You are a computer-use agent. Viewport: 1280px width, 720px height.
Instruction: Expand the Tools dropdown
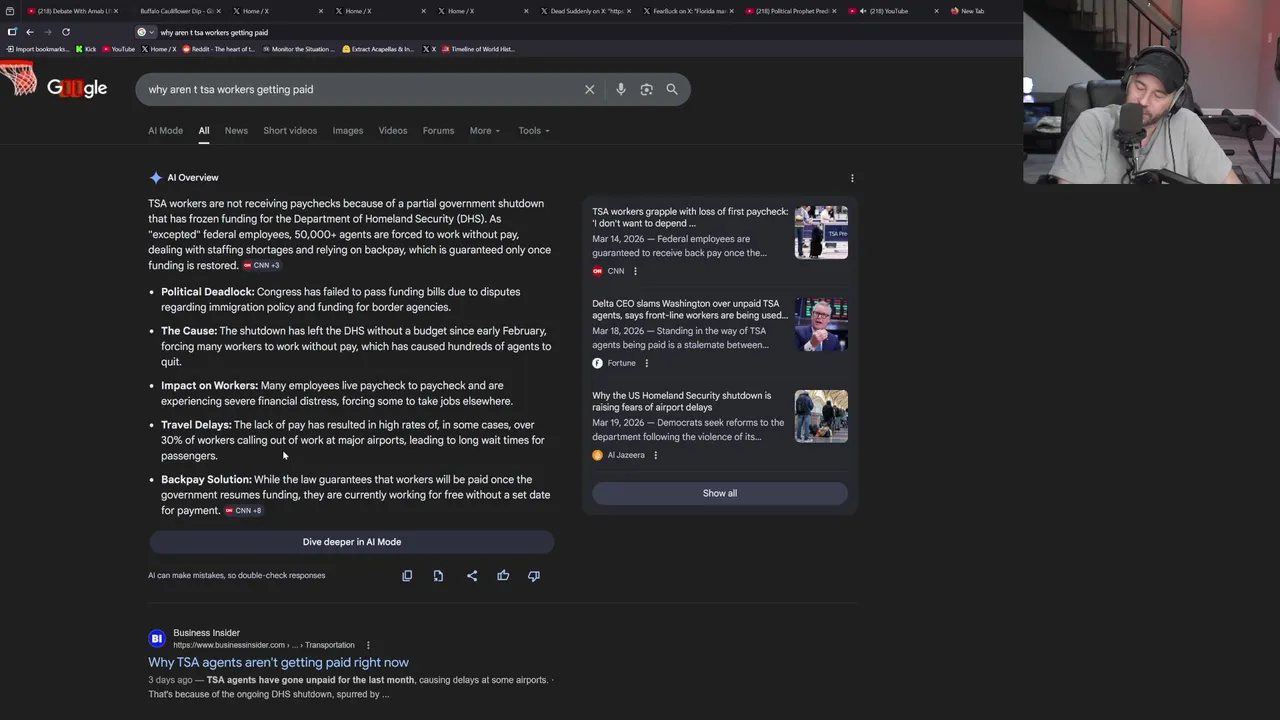coord(534,131)
